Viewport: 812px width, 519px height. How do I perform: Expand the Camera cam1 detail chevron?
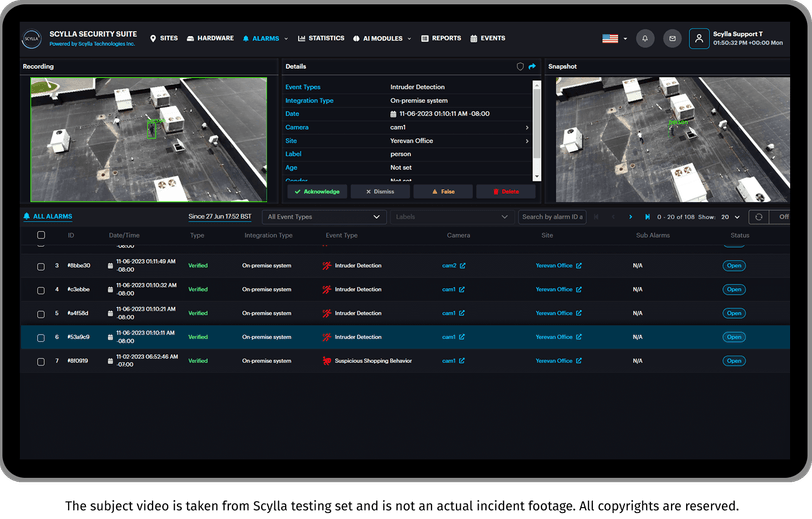(527, 127)
